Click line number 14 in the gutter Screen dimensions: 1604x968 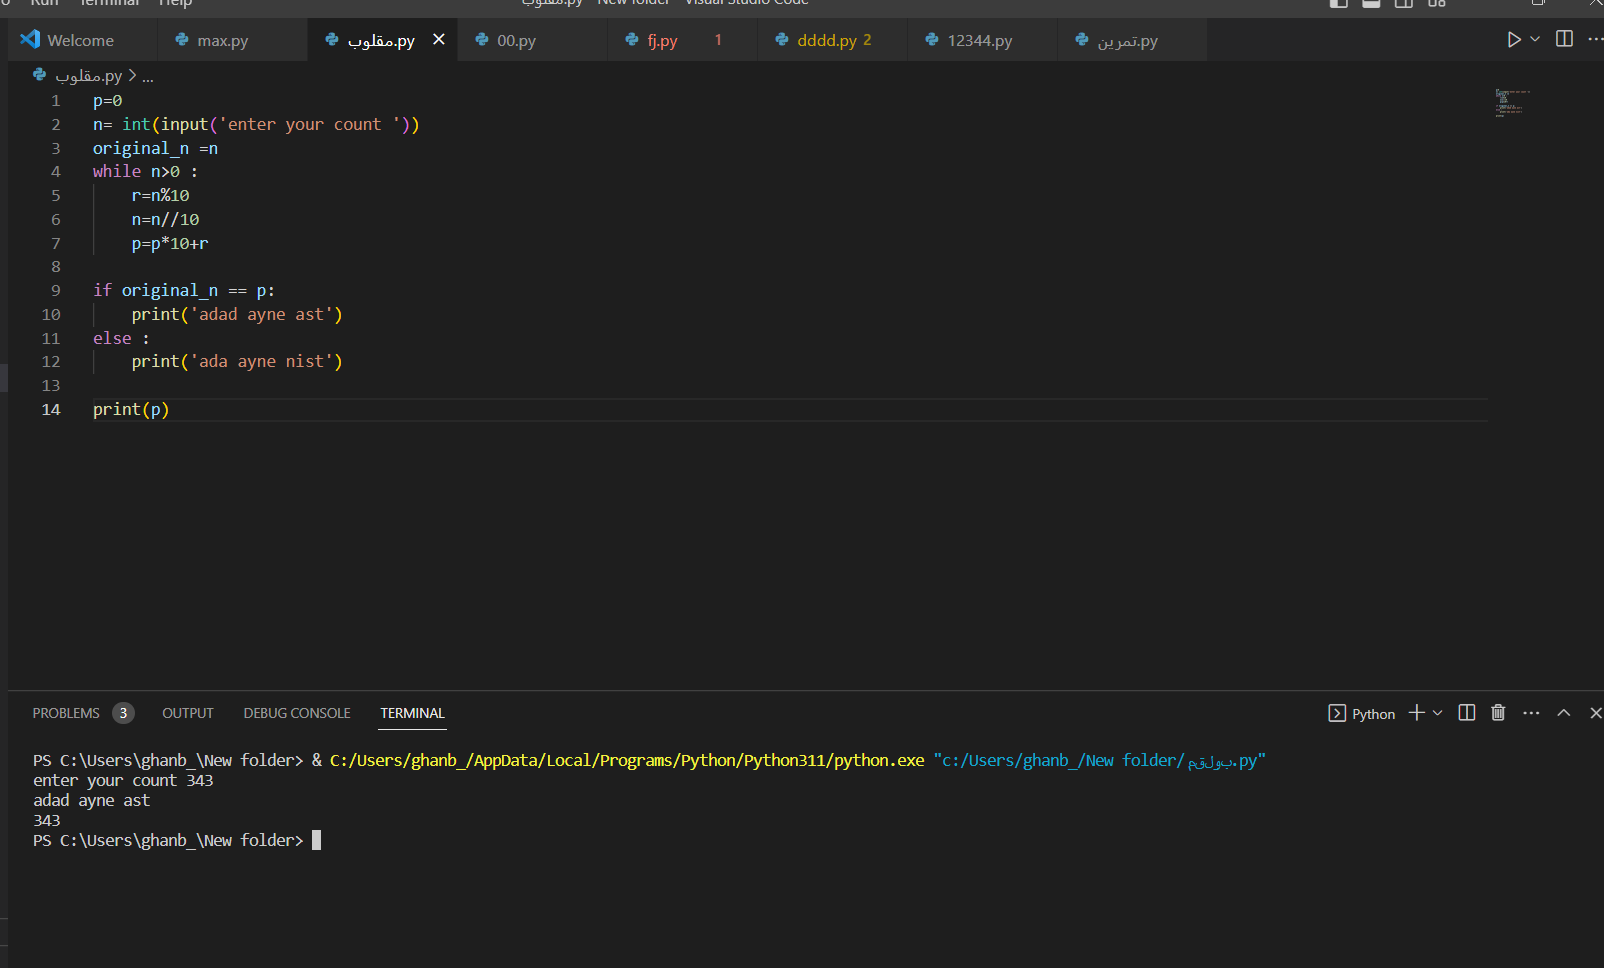(51, 410)
